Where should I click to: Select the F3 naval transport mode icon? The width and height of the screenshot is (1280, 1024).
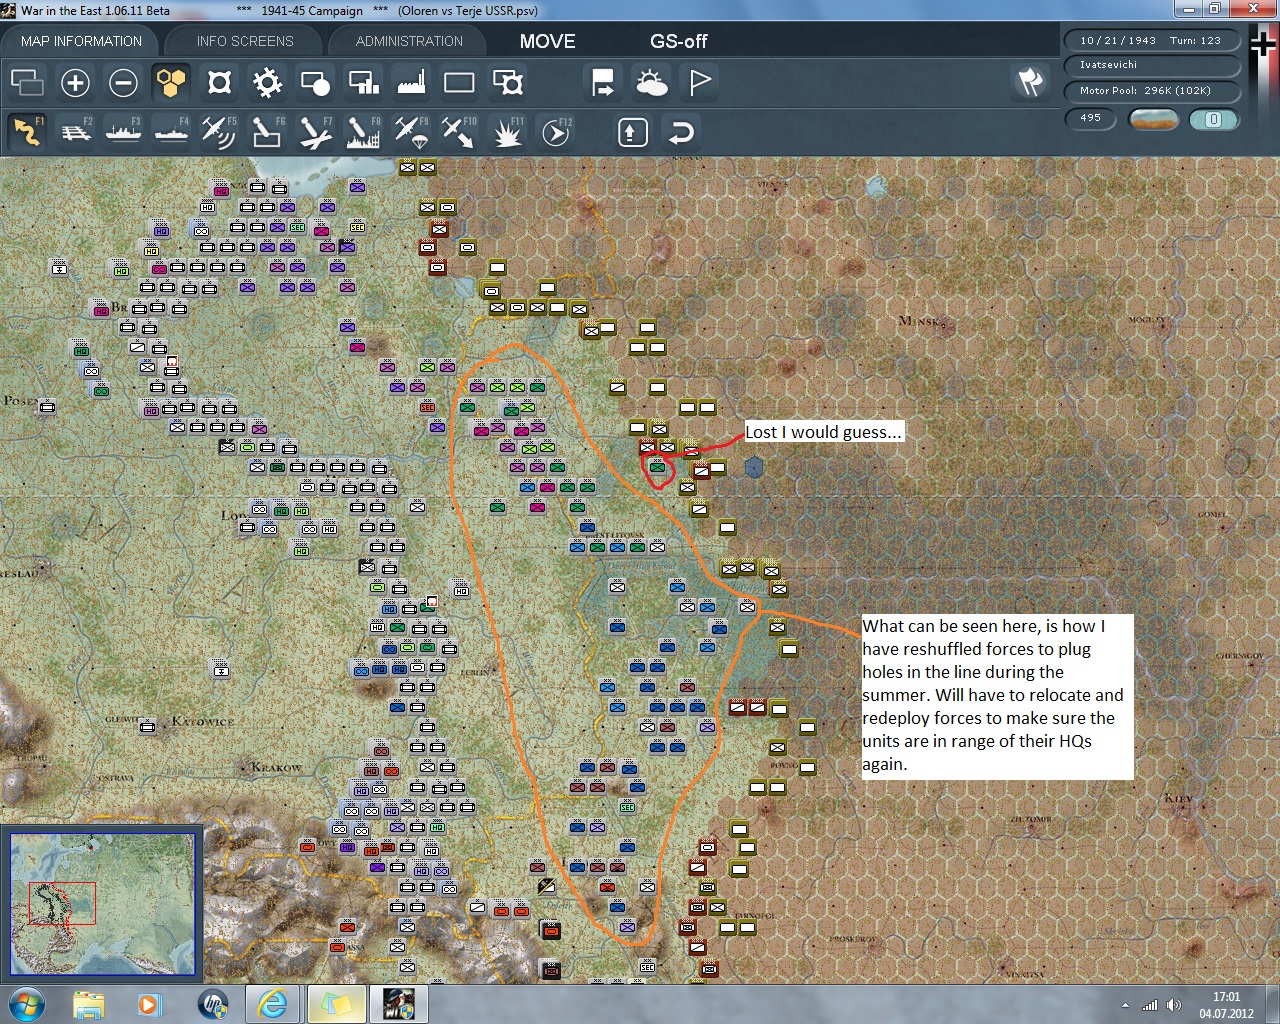123,132
